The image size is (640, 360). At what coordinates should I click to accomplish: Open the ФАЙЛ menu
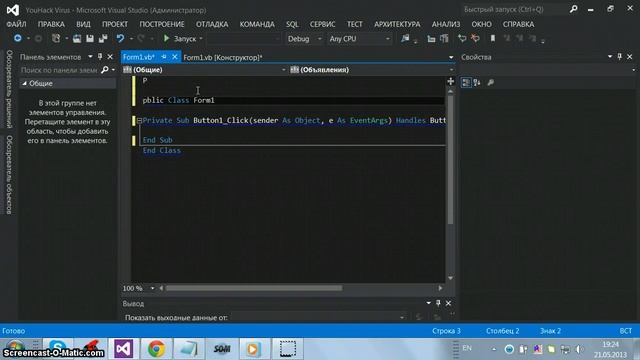click(x=16, y=24)
